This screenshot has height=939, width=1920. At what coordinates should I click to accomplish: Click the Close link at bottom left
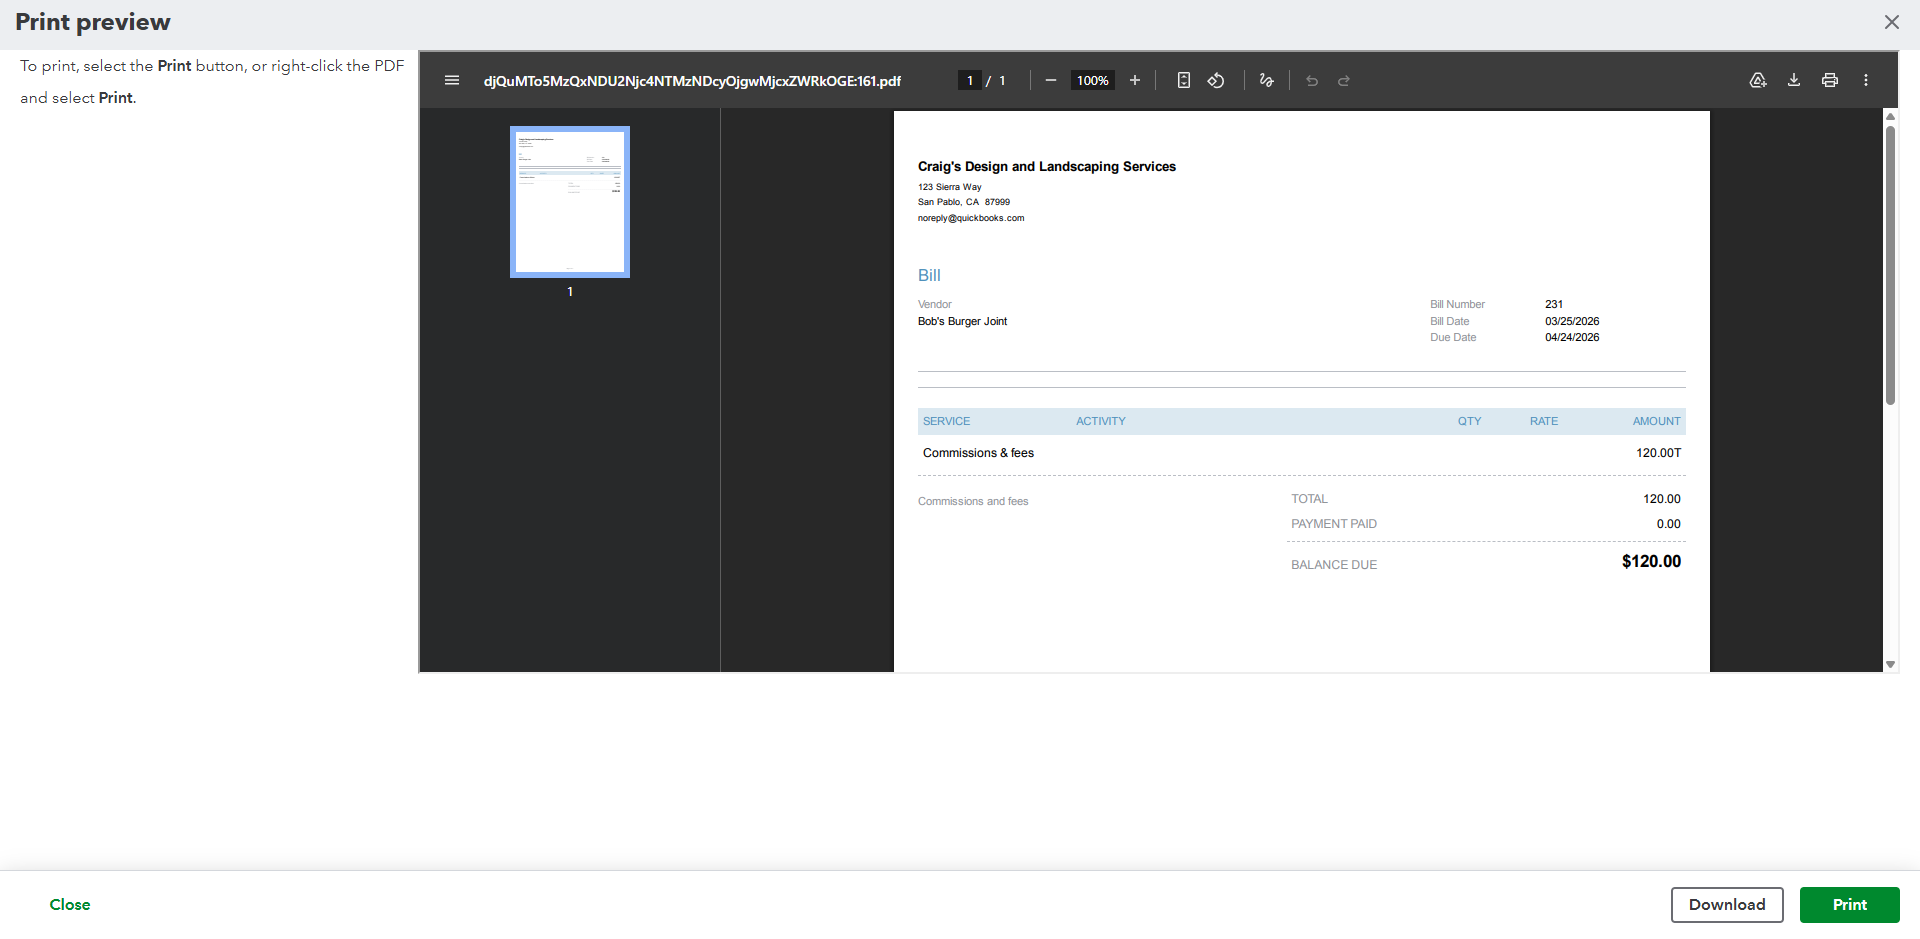tap(70, 904)
